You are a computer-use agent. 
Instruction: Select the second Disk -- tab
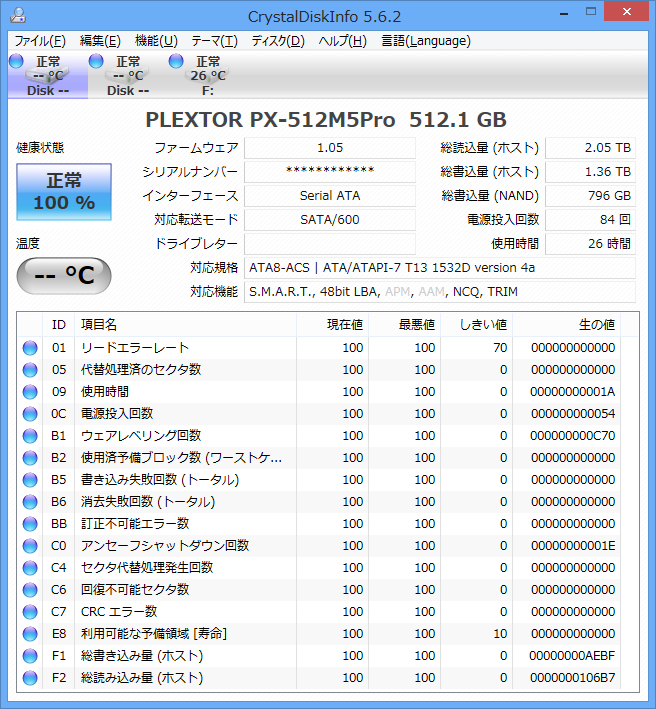pos(127,75)
